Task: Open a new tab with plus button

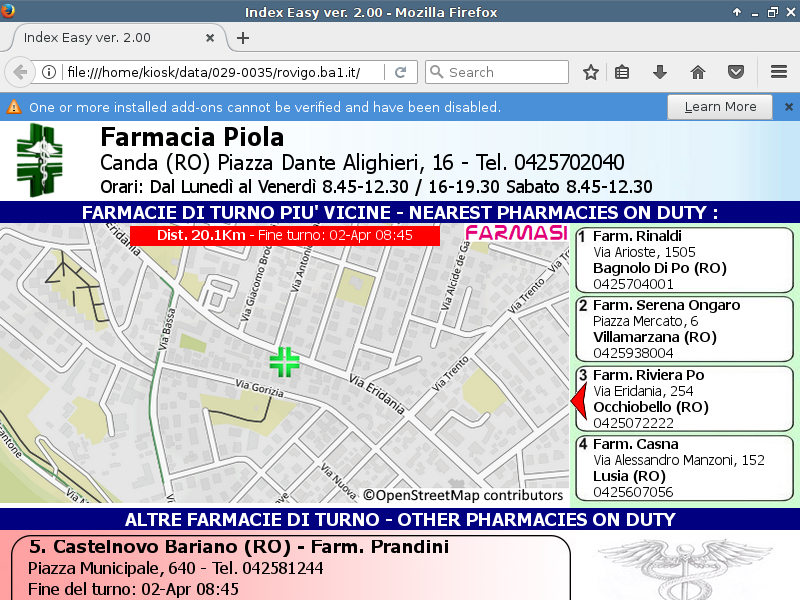Action: [x=242, y=38]
